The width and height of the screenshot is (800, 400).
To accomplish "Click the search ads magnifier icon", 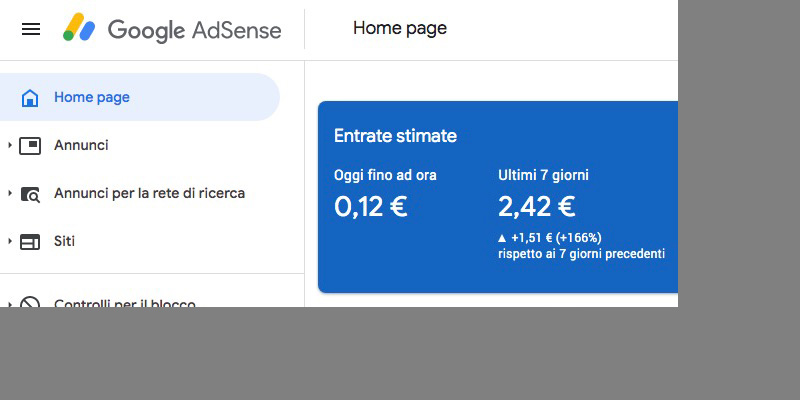I will pyautogui.click(x=30, y=194).
